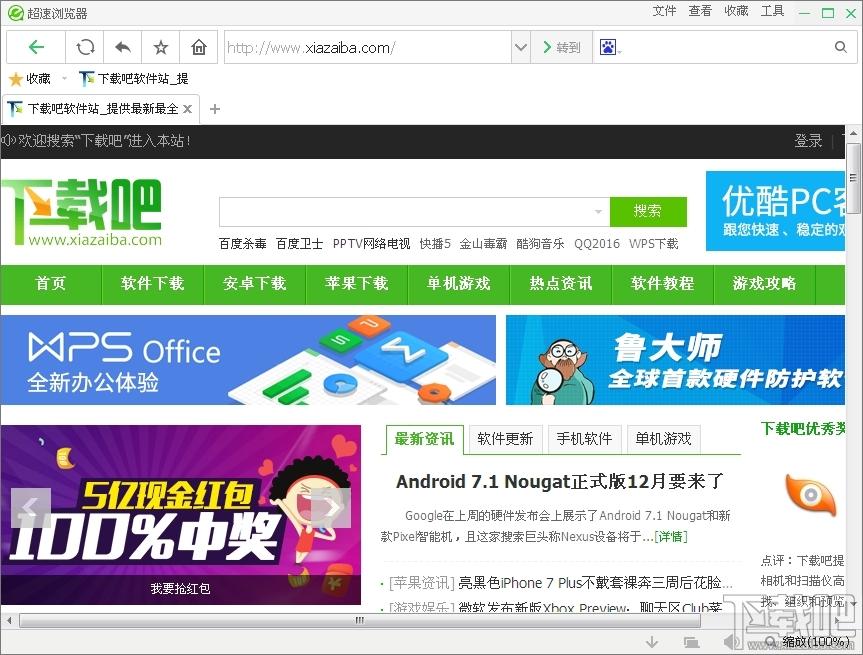Bookmark page with star toolbar icon

161,47
